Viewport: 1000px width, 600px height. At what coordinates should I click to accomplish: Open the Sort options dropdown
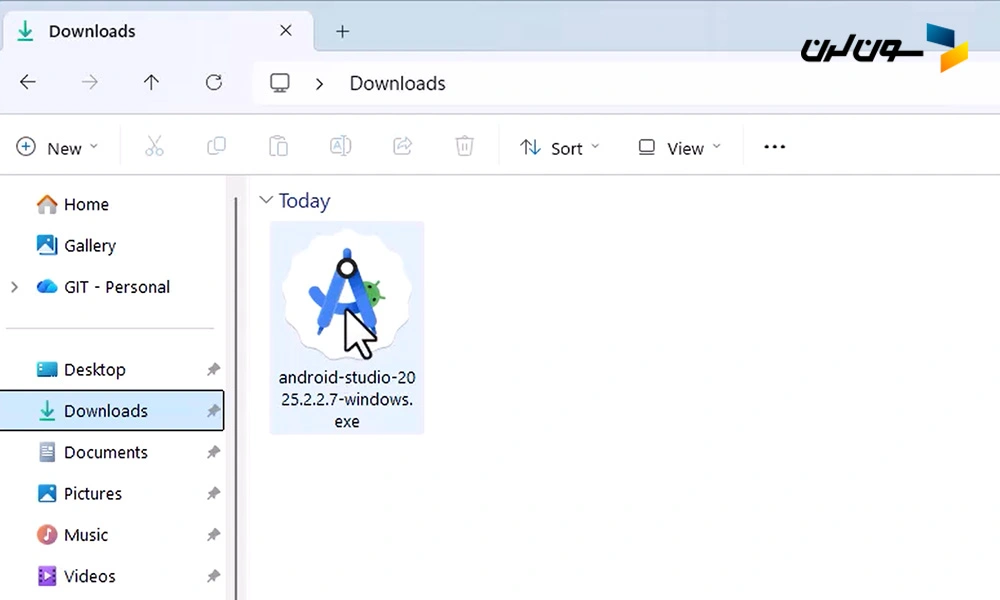tap(560, 148)
